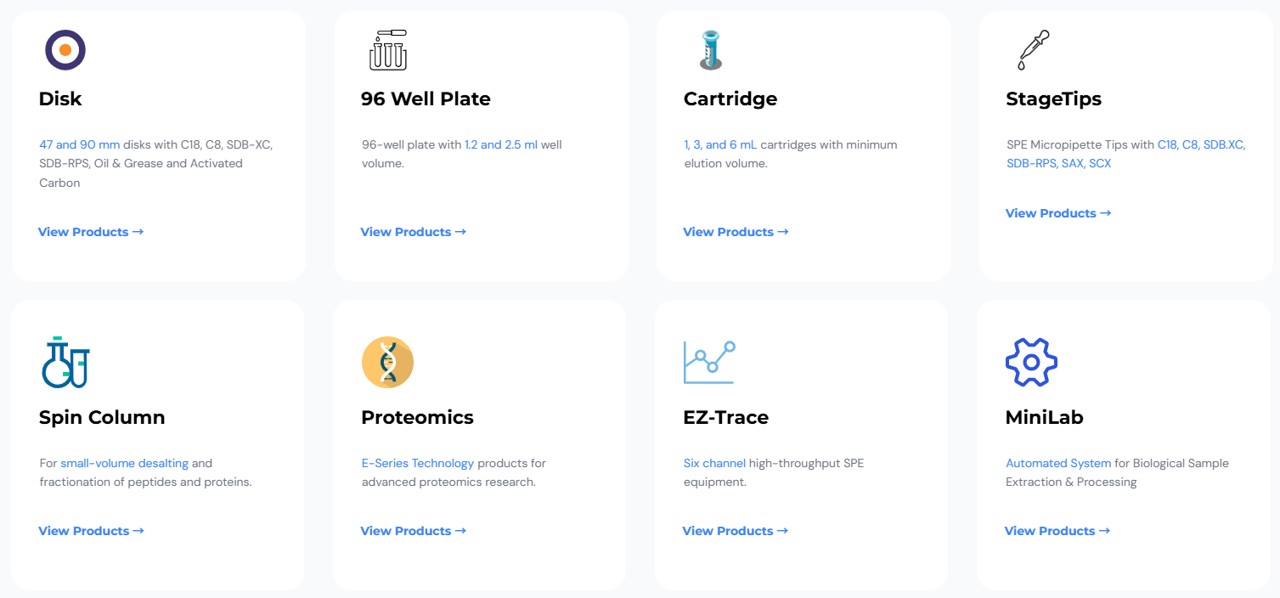Click the "E-Series Technology" link
Viewport: 1280px width, 598px height.
click(x=418, y=464)
